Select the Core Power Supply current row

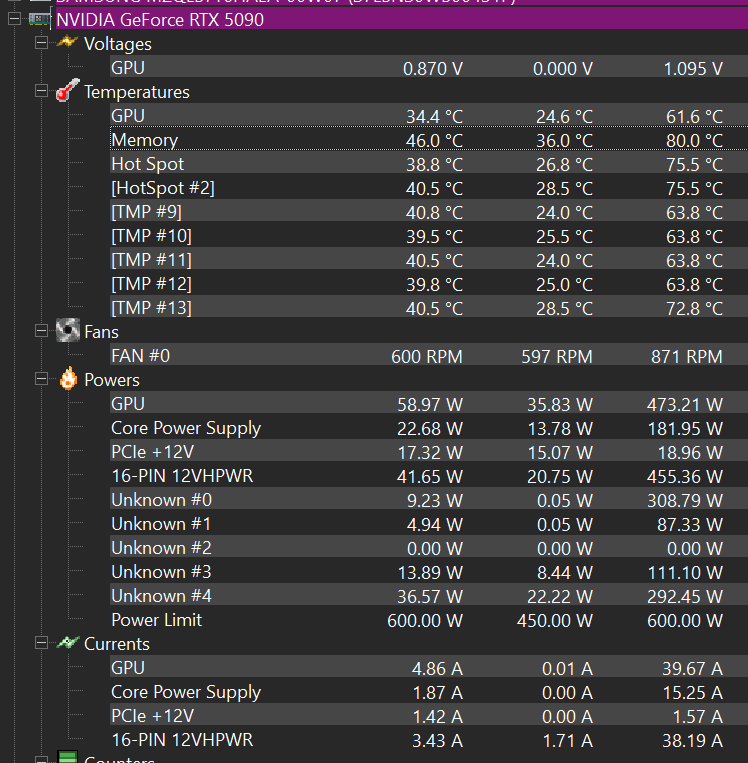click(x=429, y=692)
